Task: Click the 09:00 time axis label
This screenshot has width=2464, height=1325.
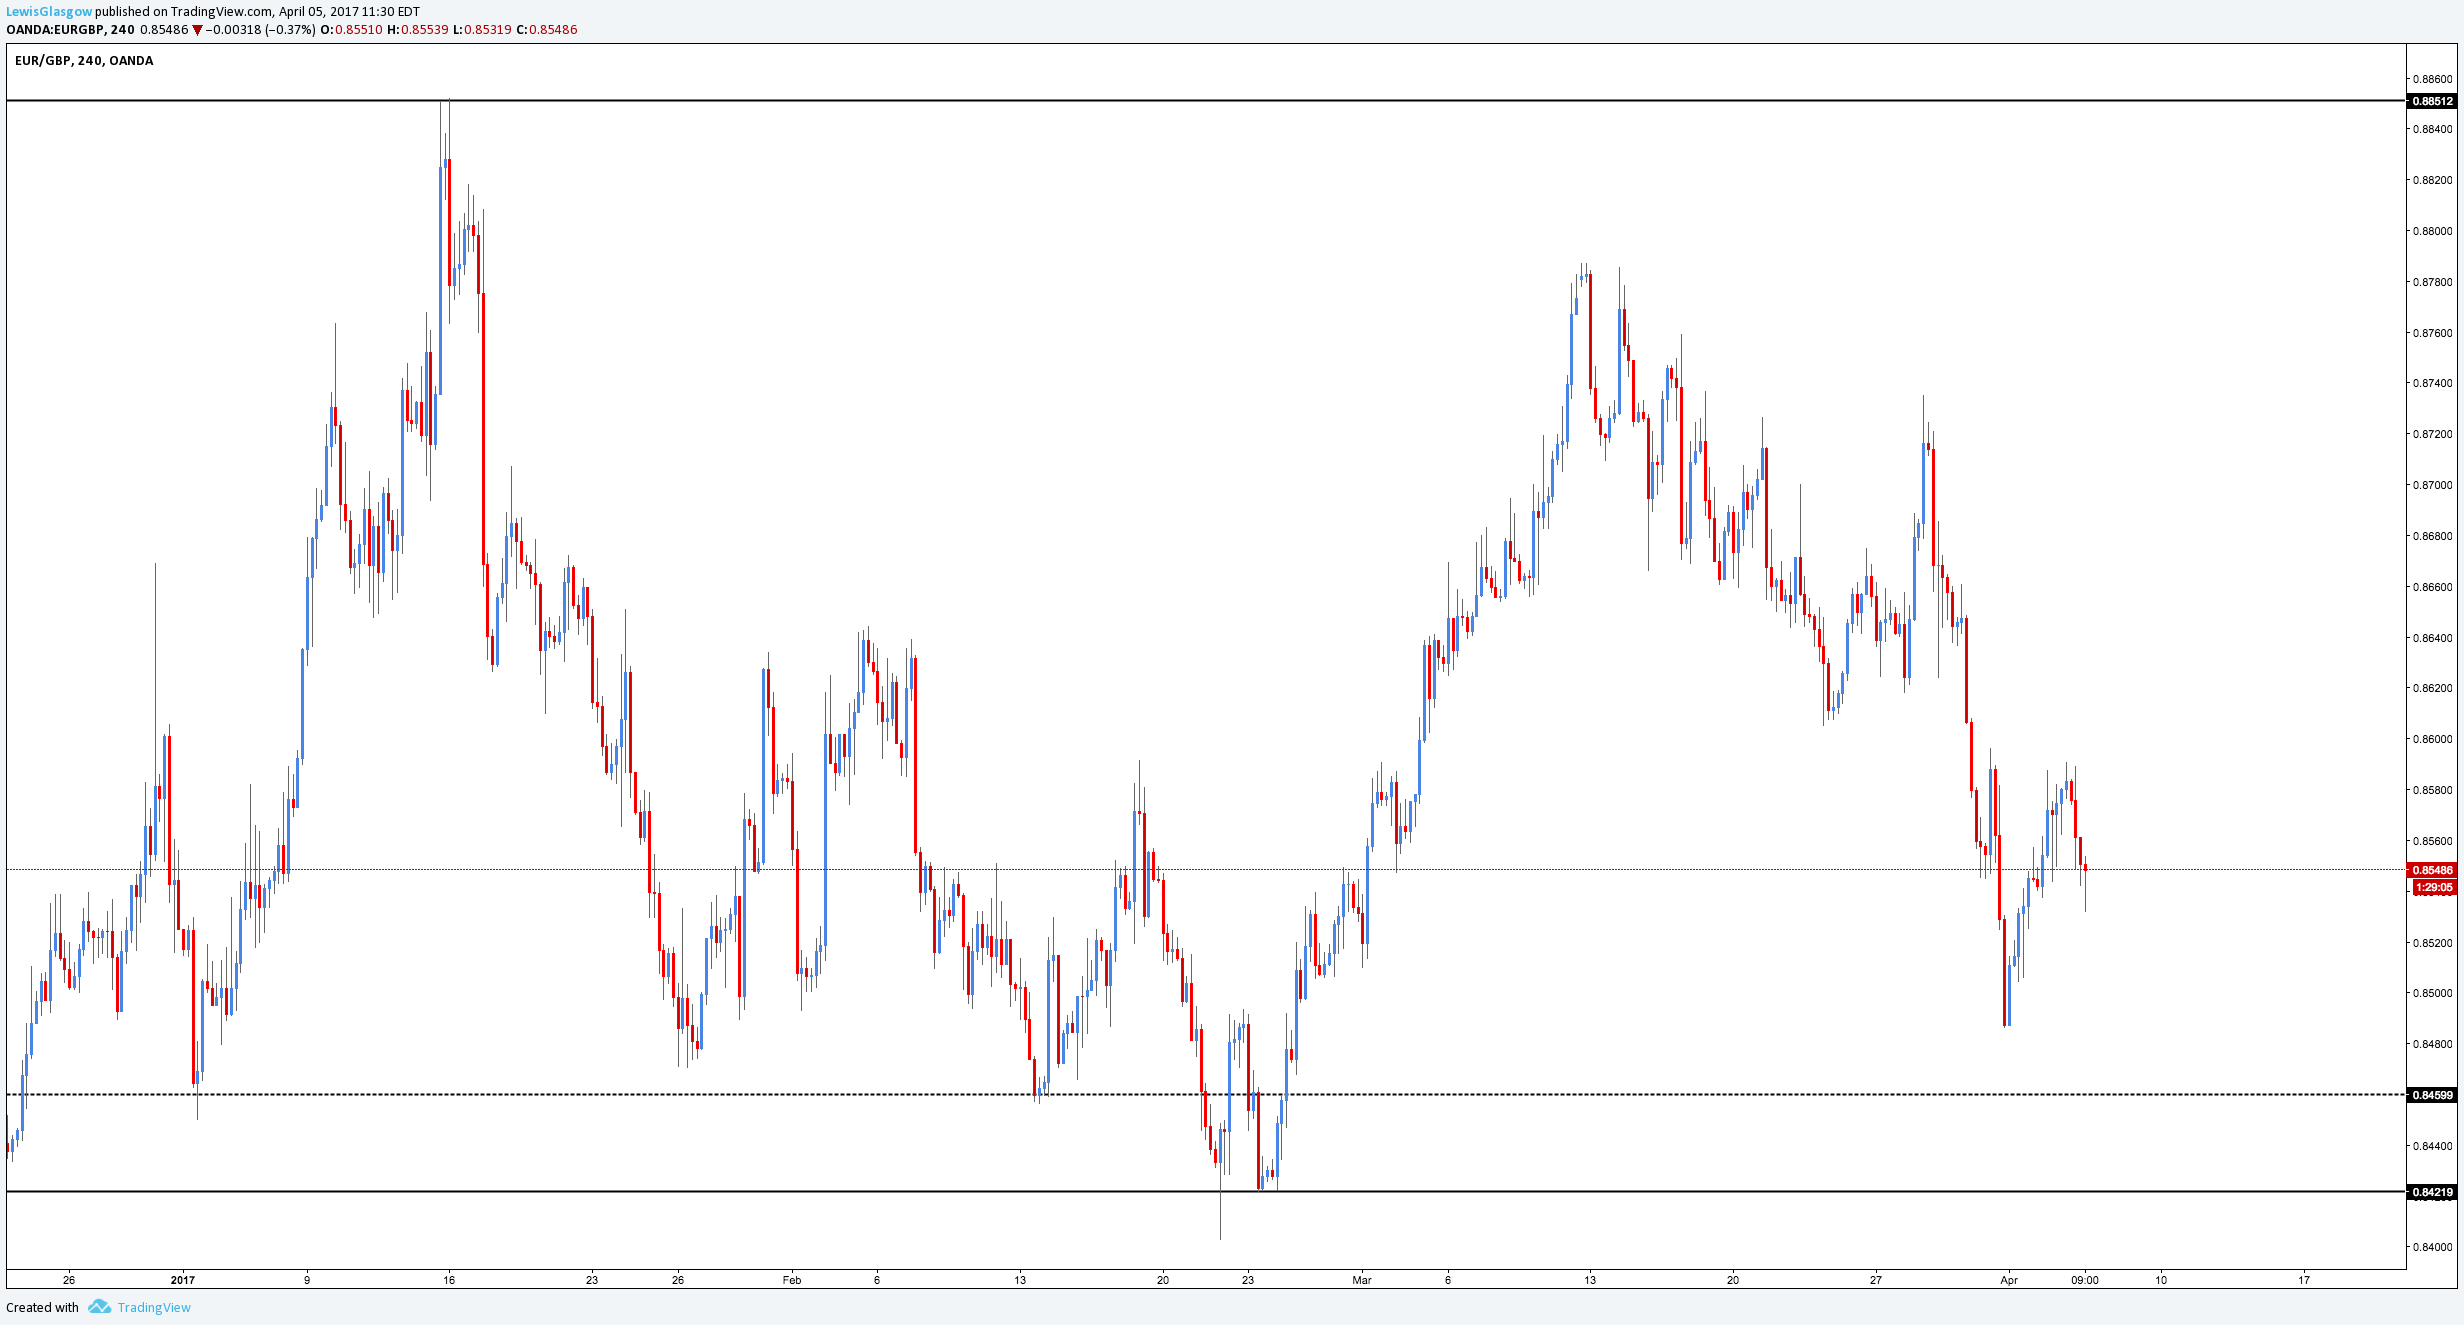Action: click(2085, 1279)
